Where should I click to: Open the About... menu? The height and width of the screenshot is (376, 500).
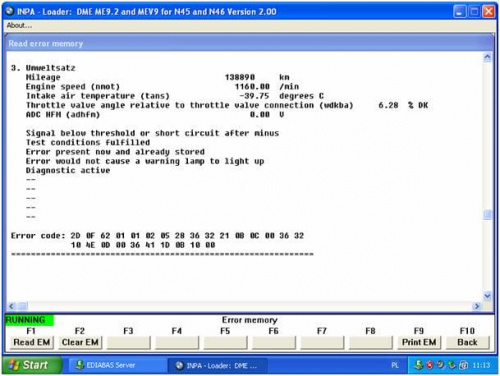click(19, 25)
